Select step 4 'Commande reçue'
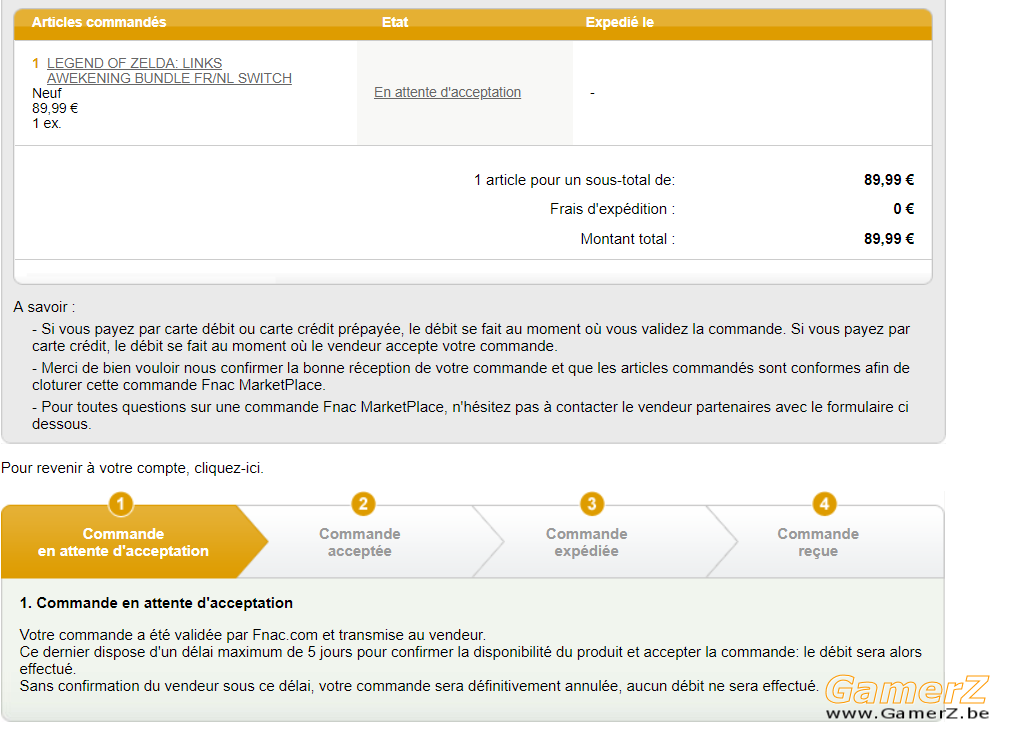The width and height of the screenshot is (1010, 729). (818, 542)
